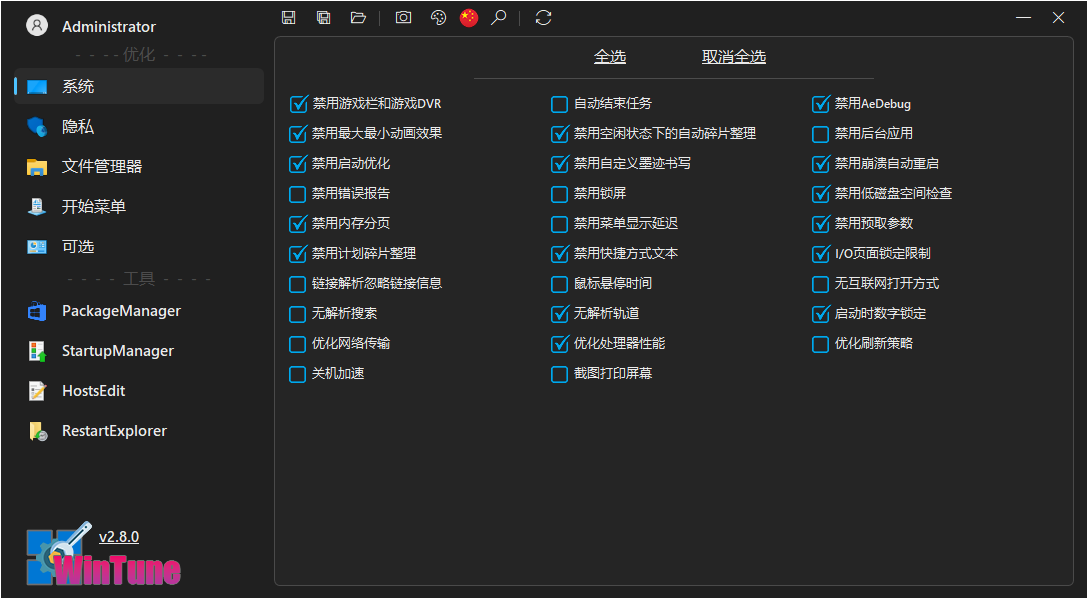Image resolution: width=1088 pixels, height=599 pixels.
Task: Enable the 禁用锁屏 checkbox
Action: pyautogui.click(x=558, y=194)
